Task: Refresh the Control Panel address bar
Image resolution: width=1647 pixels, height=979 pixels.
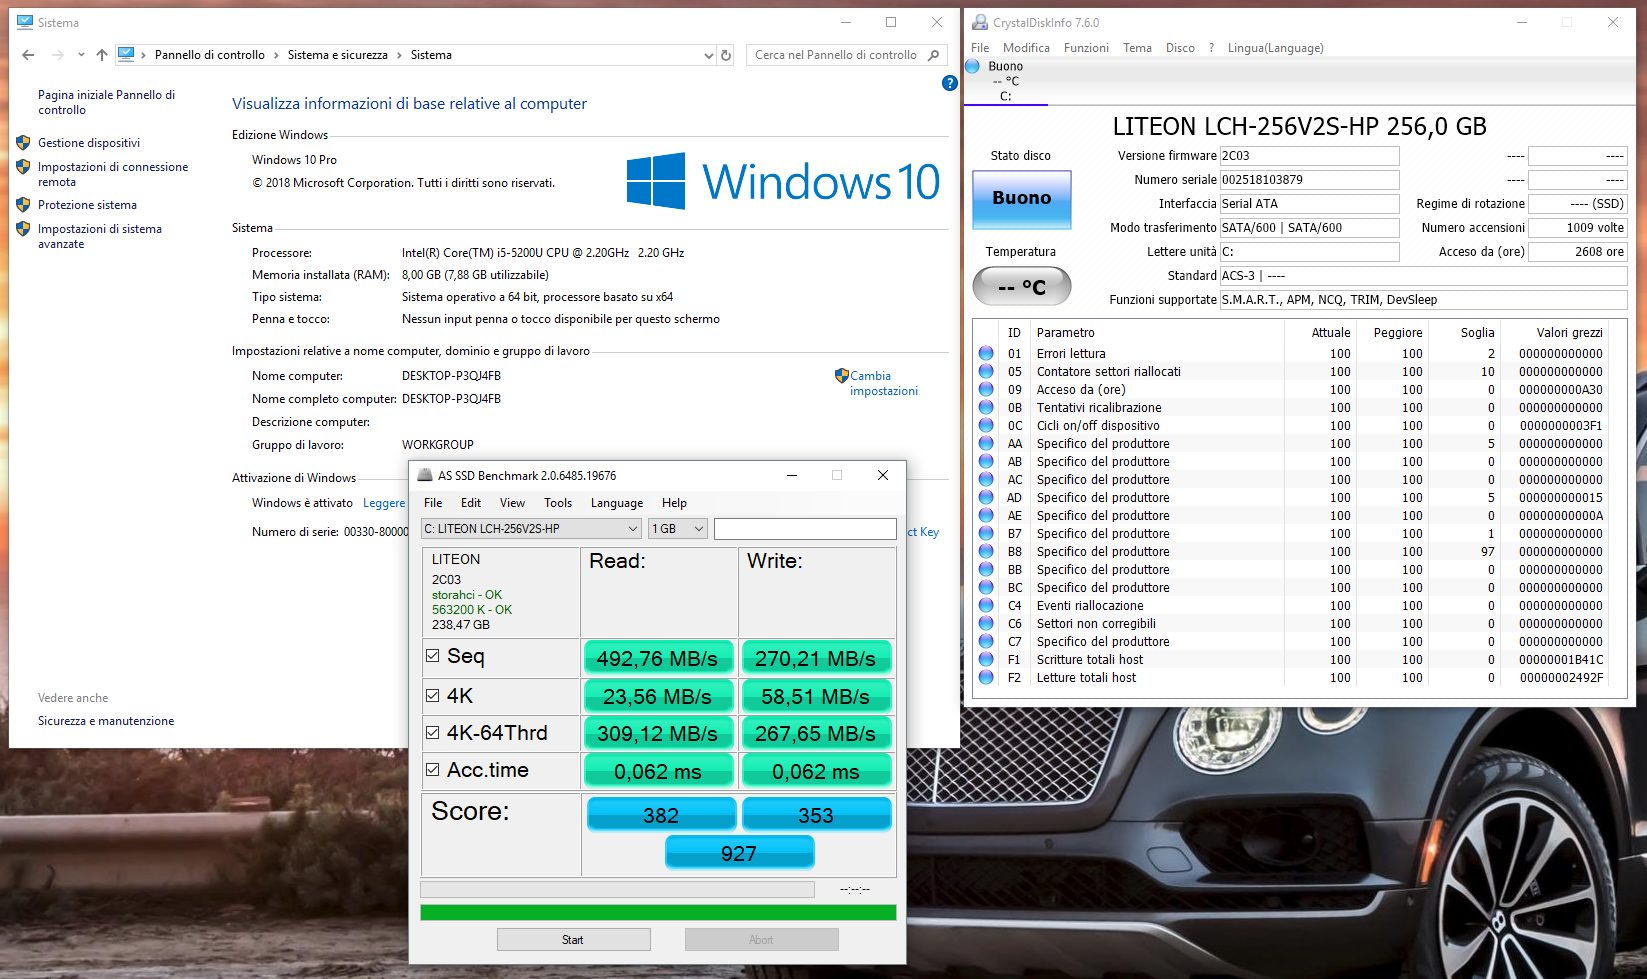Action: [726, 55]
